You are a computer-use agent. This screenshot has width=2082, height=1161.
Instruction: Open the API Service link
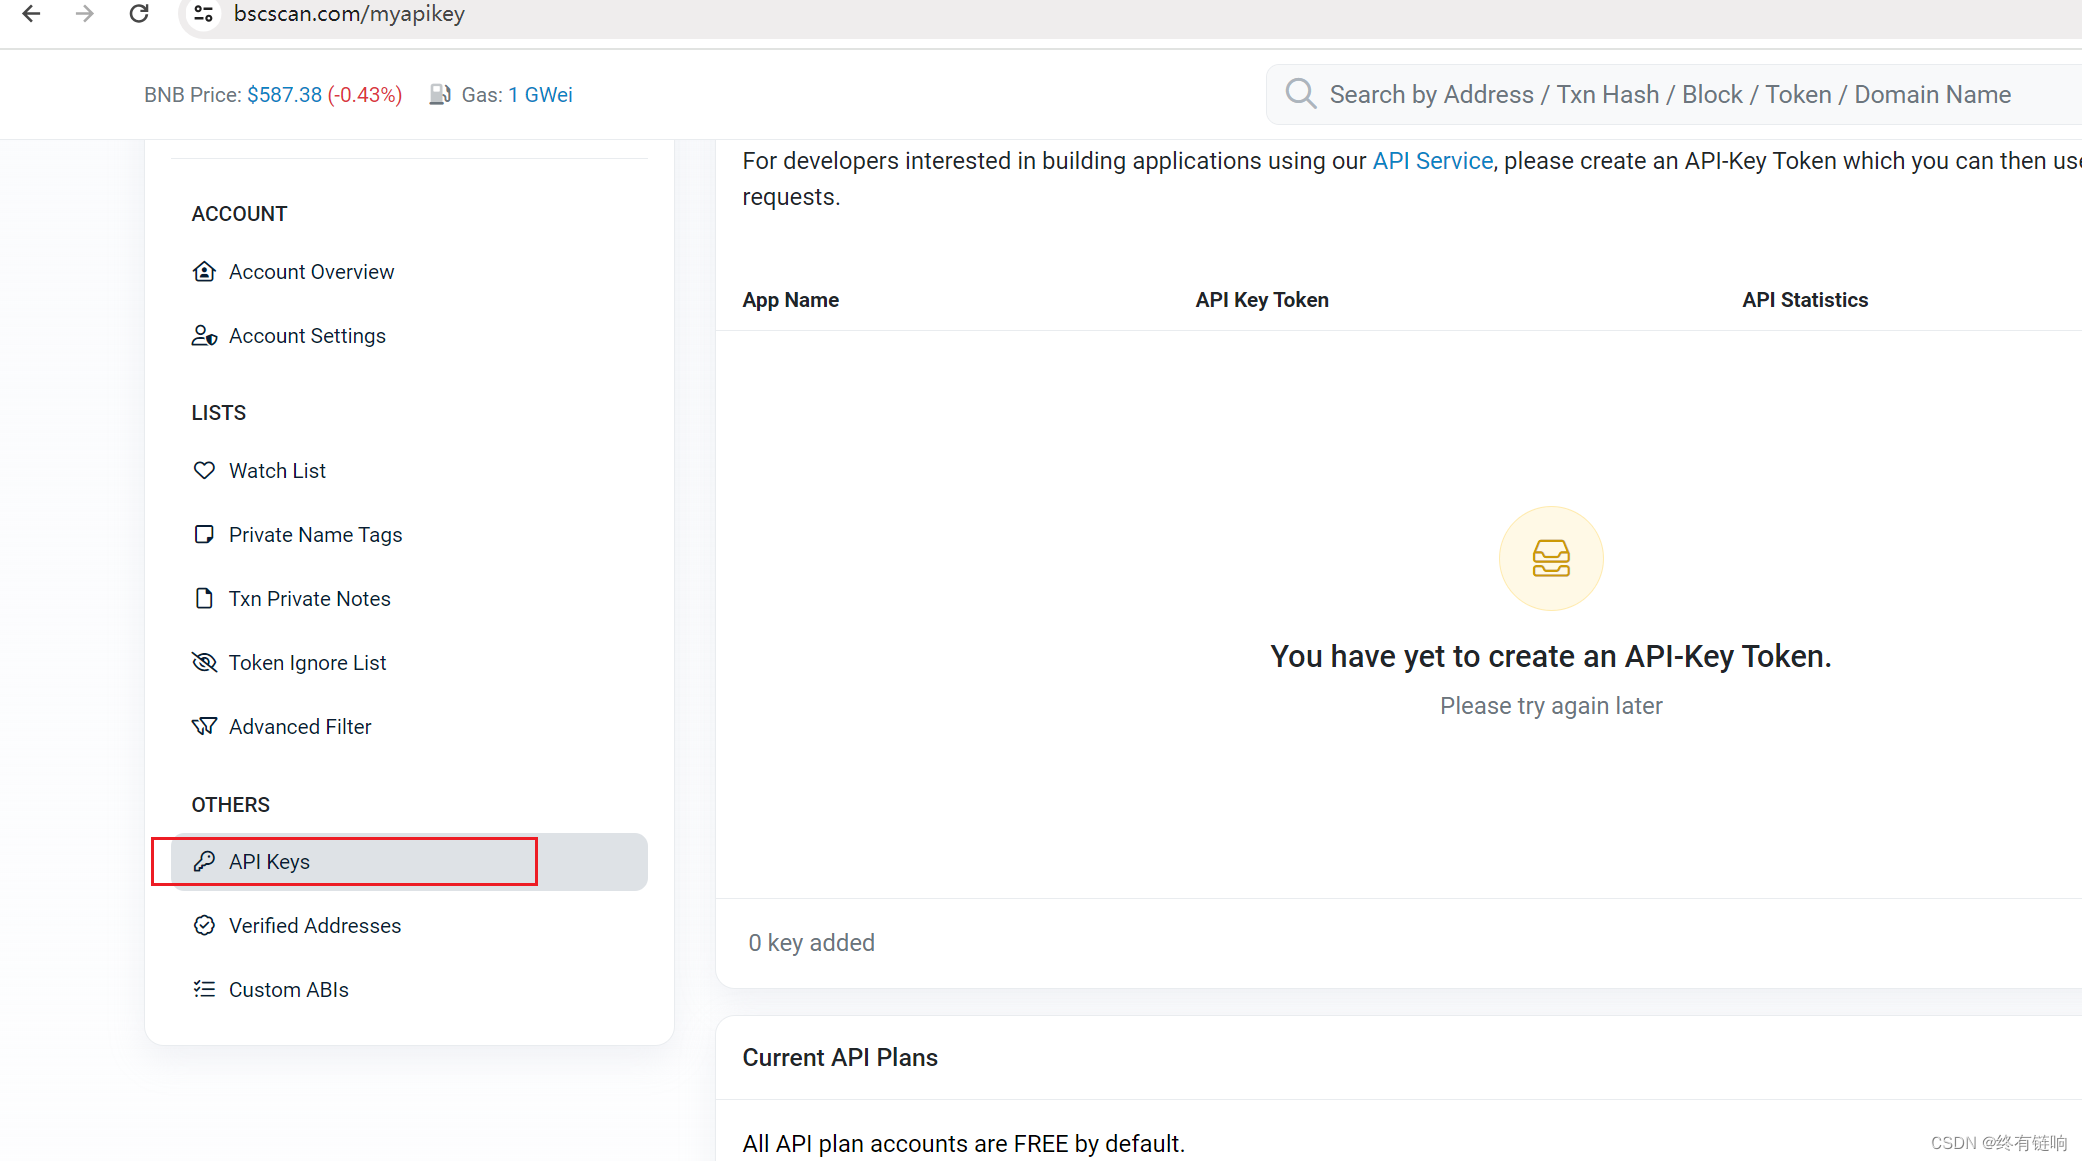1432,161
